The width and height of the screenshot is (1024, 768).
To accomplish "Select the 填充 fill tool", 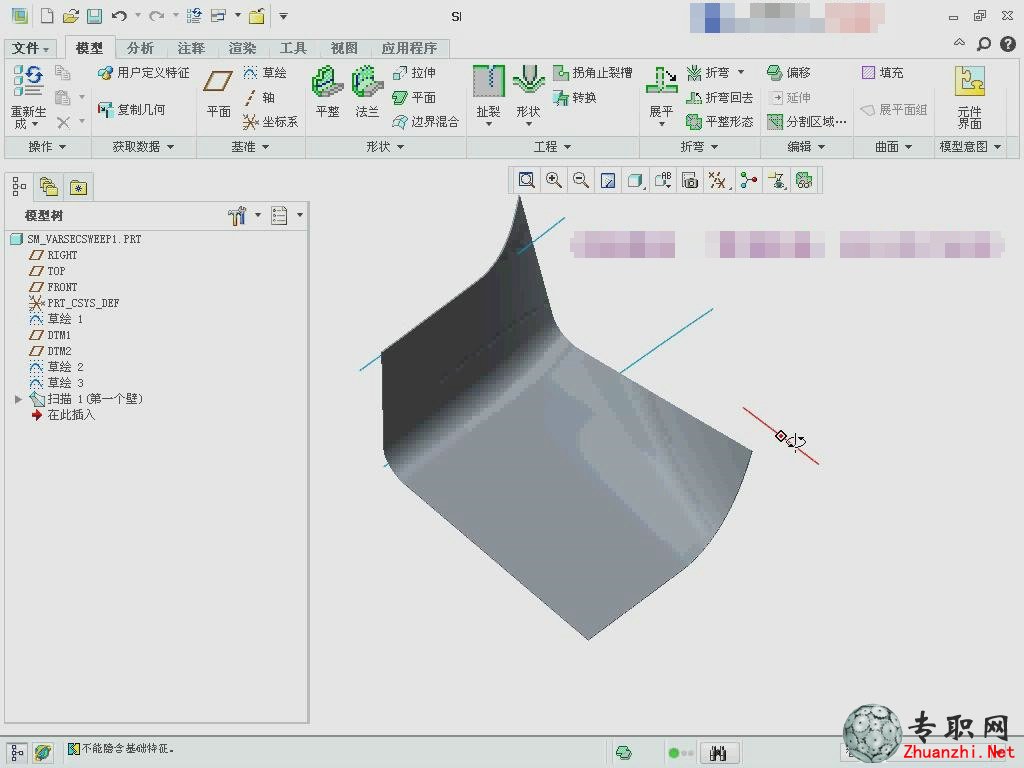I will tap(882, 72).
